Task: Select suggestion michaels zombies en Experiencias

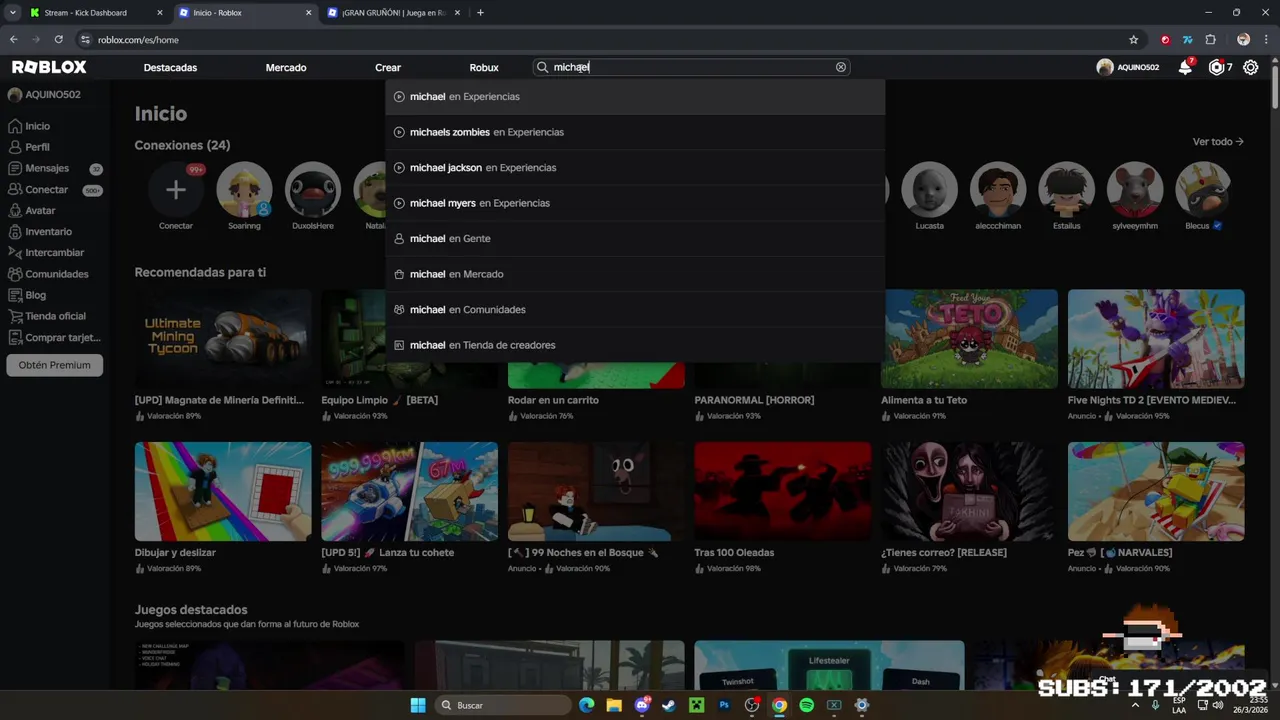Action: tap(635, 132)
